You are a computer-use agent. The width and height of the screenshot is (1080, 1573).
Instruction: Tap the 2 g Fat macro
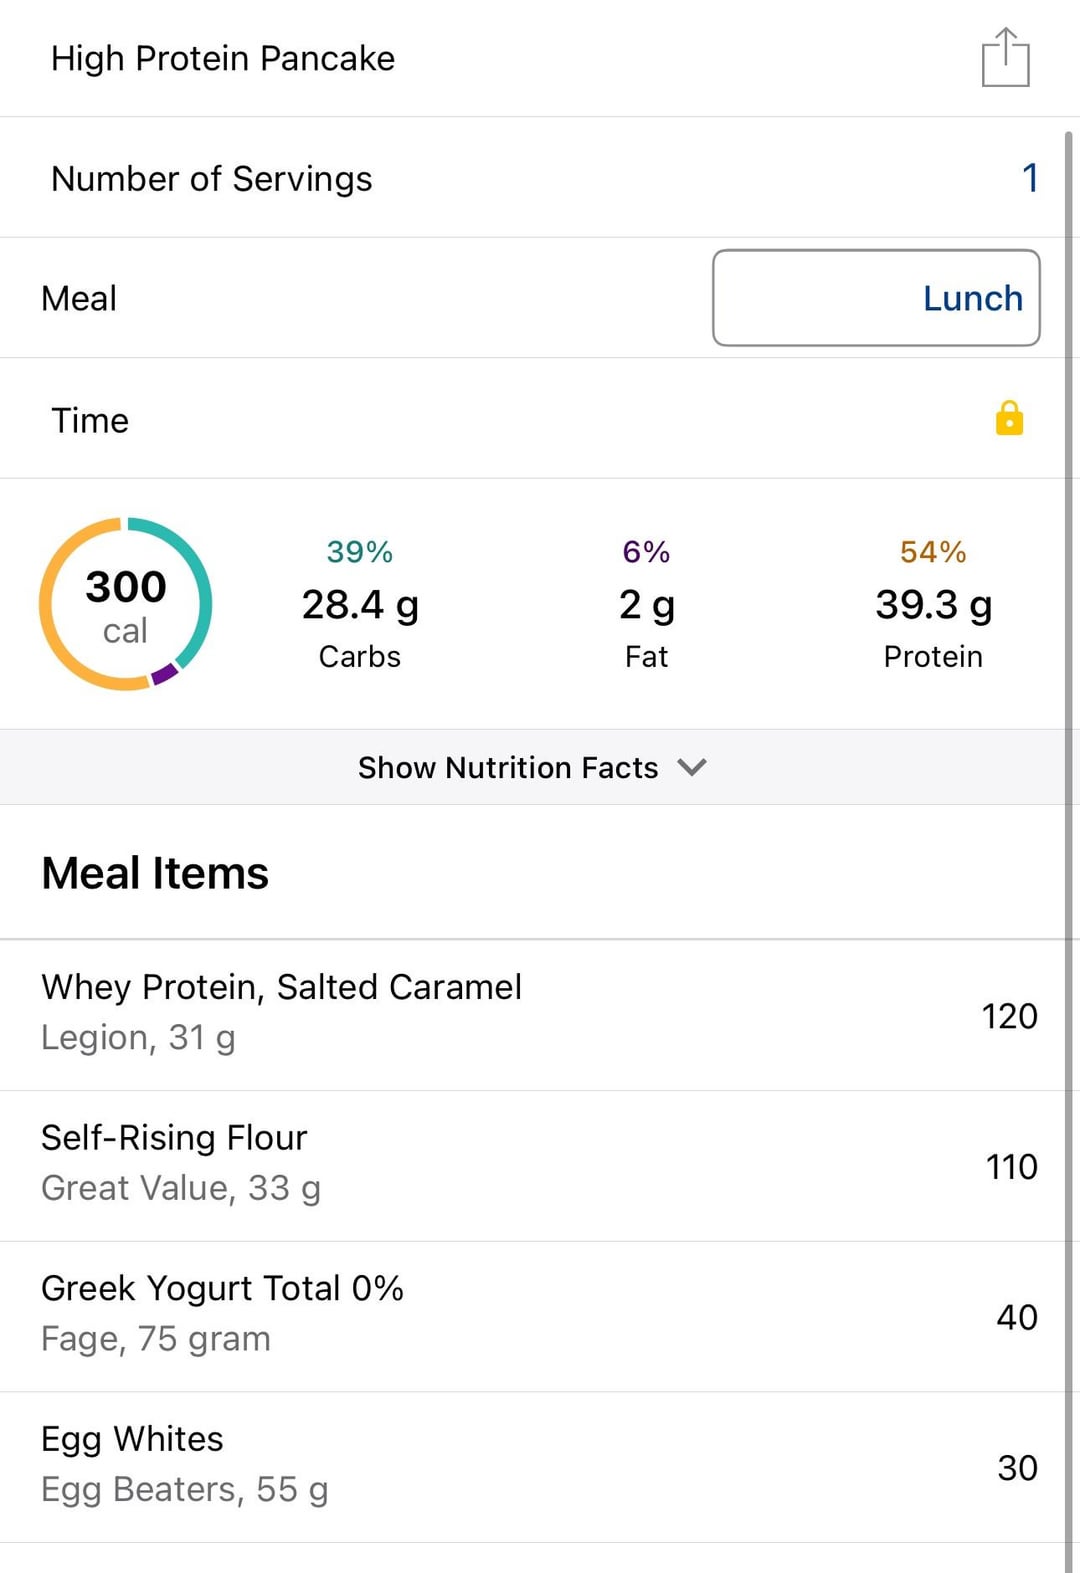(646, 604)
